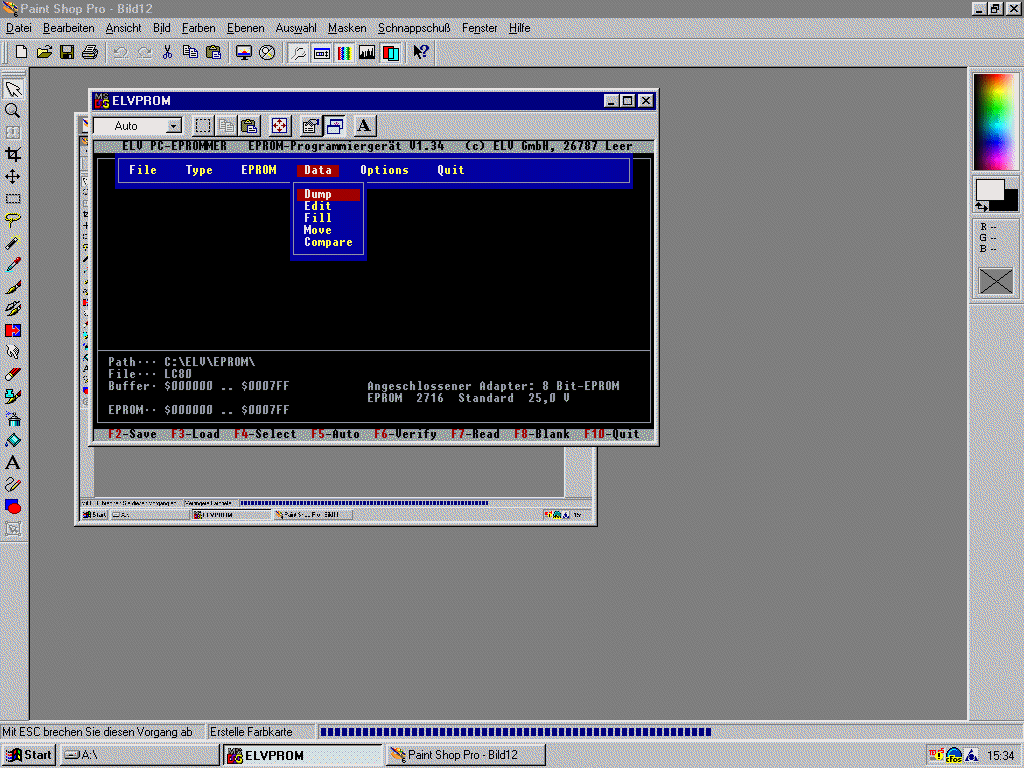
Task: Click the Paste icon in Paint Shop Pro toolbar
Action: coord(213,52)
